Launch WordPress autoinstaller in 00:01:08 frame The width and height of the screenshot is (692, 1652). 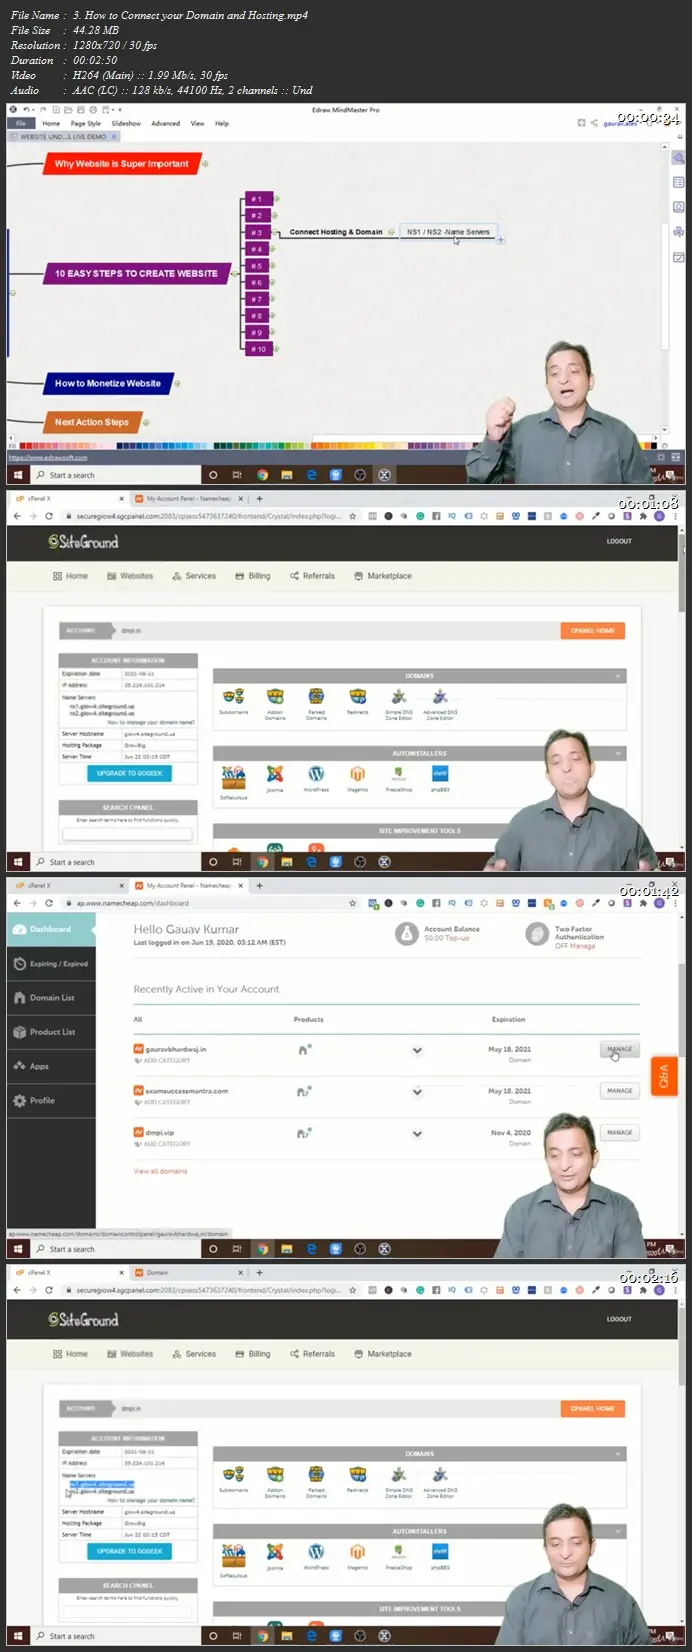click(316, 778)
